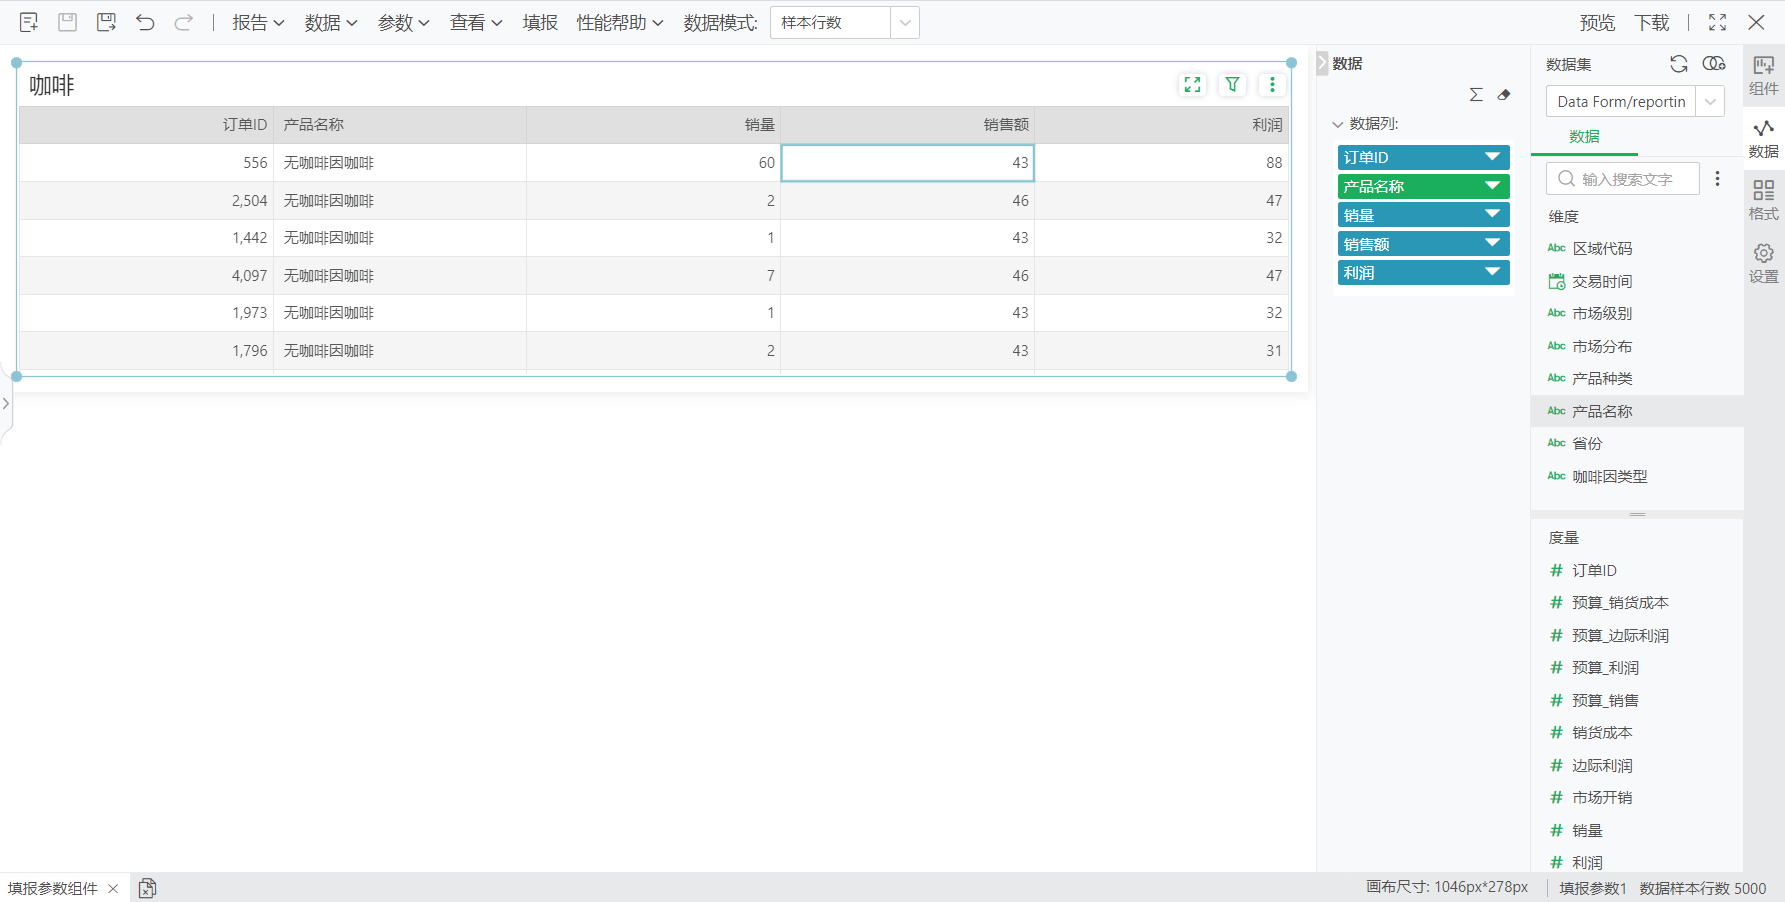Collapse the 数据 binding panel arrow

[1322, 63]
